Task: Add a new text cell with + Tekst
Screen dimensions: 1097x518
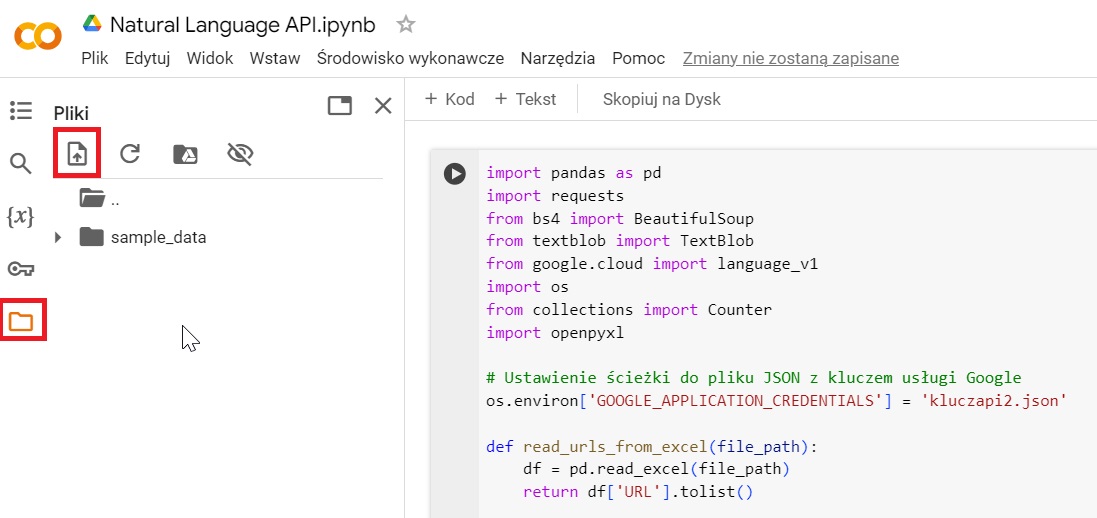Action: click(x=525, y=99)
